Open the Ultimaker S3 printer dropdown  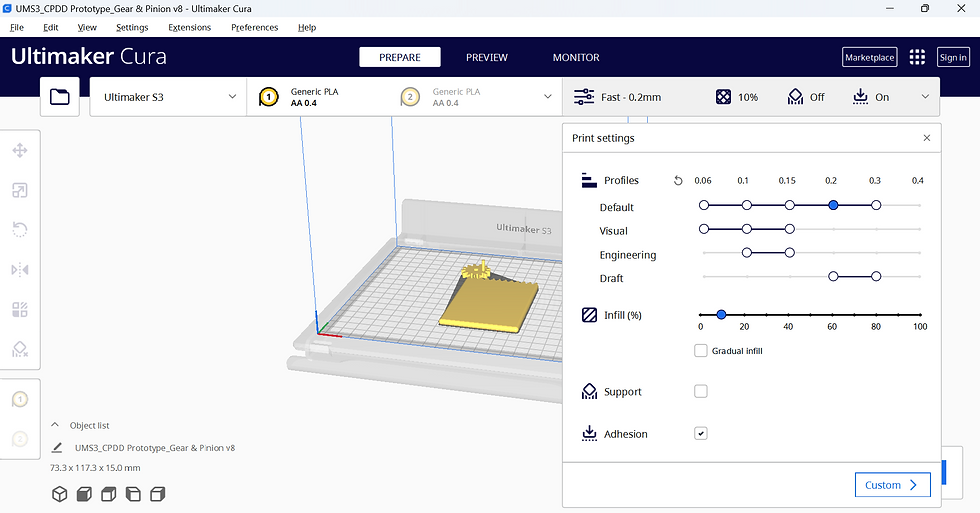coord(168,97)
